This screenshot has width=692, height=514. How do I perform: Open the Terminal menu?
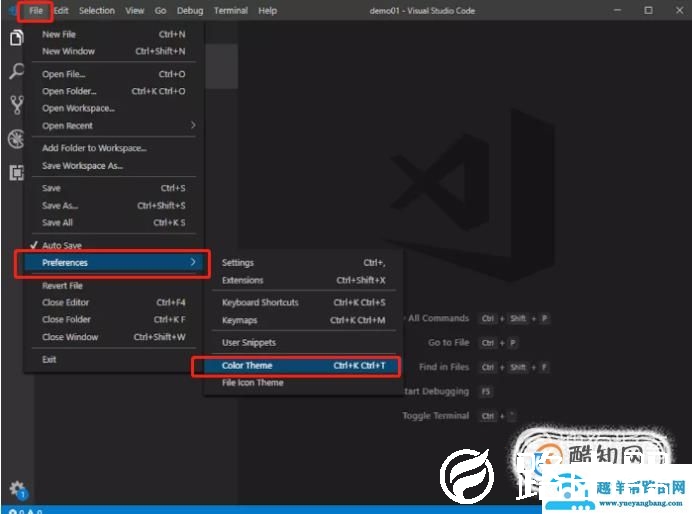point(230,11)
